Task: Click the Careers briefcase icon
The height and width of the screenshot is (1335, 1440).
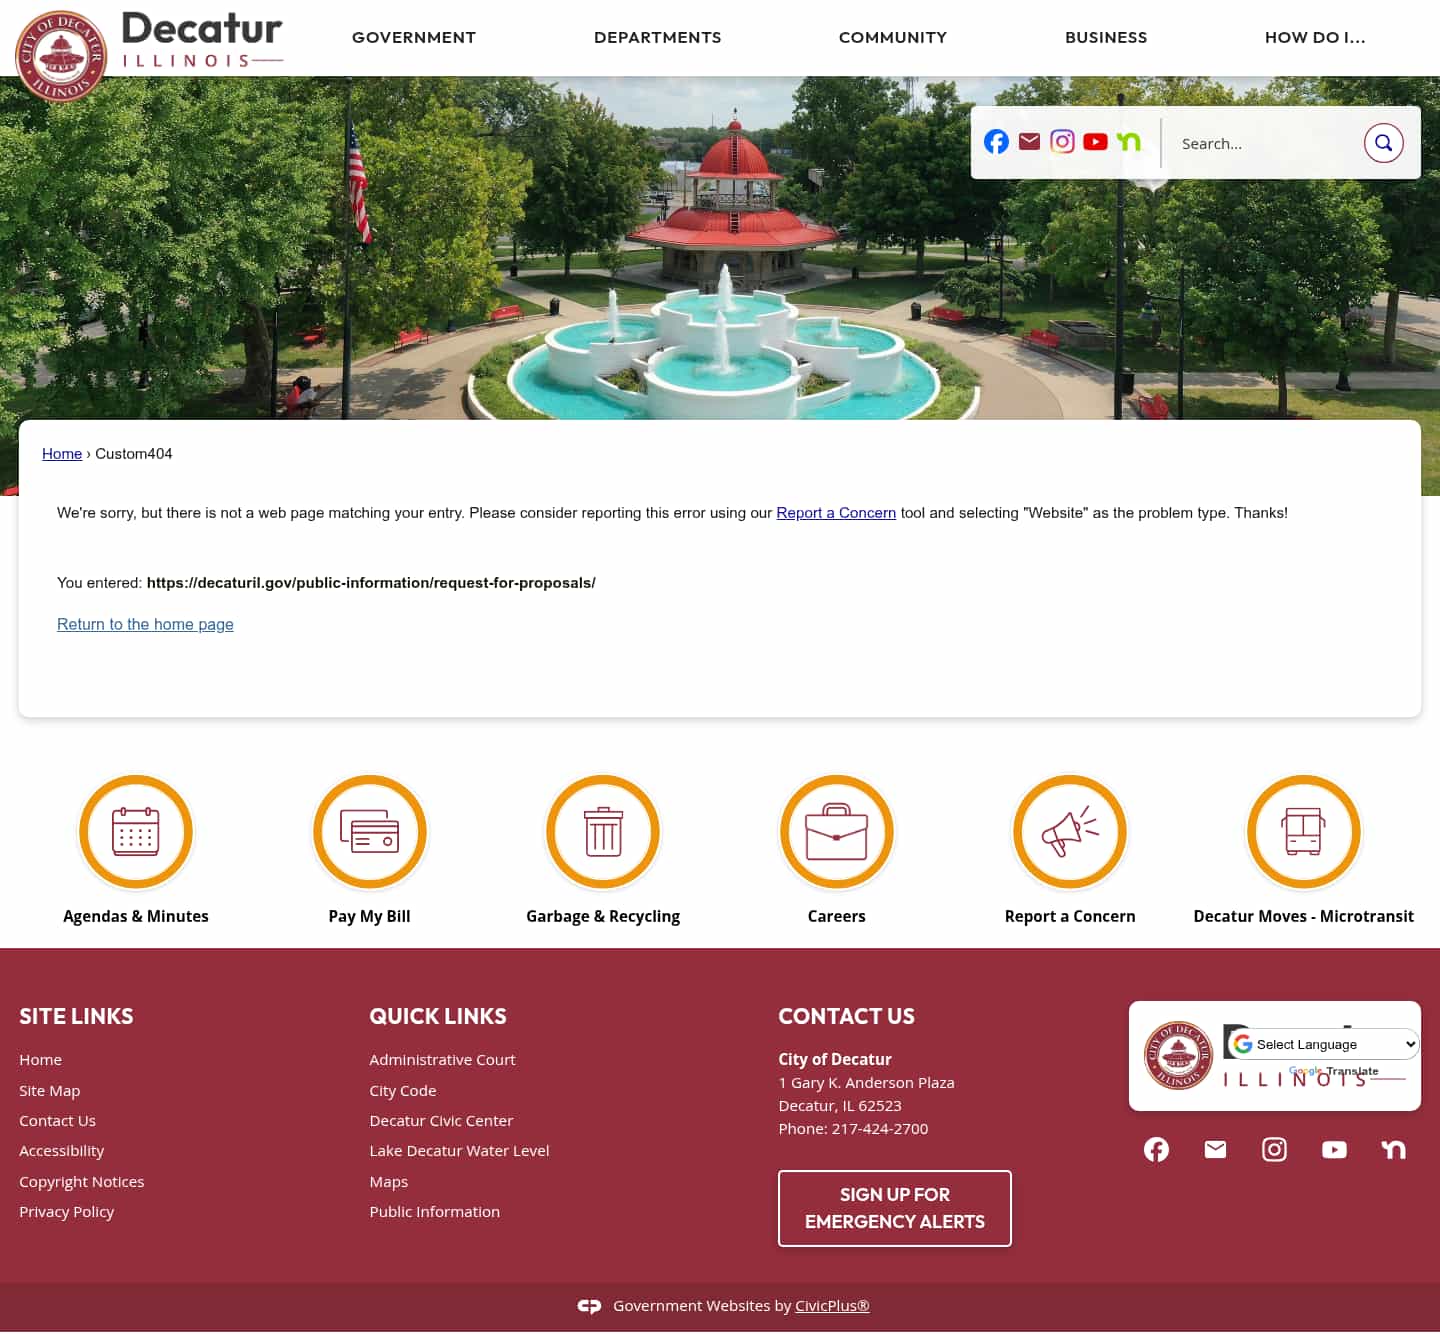Action: (x=836, y=832)
